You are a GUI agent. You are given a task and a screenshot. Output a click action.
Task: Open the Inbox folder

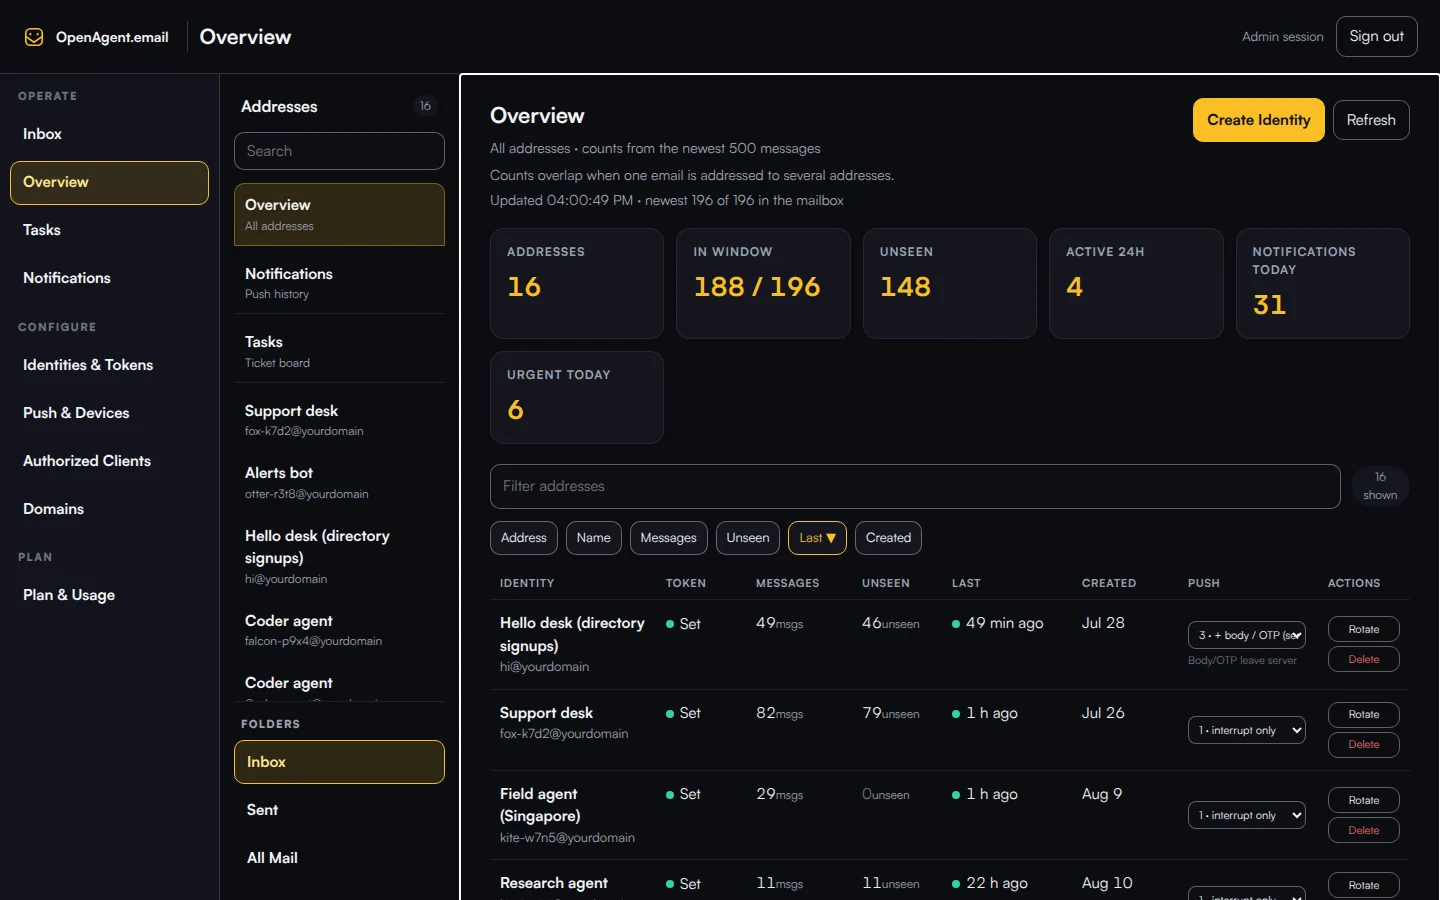[x=339, y=762]
